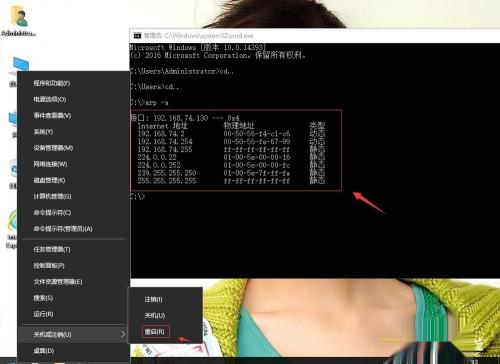Click the 192.168.74.255 address entry

point(165,149)
